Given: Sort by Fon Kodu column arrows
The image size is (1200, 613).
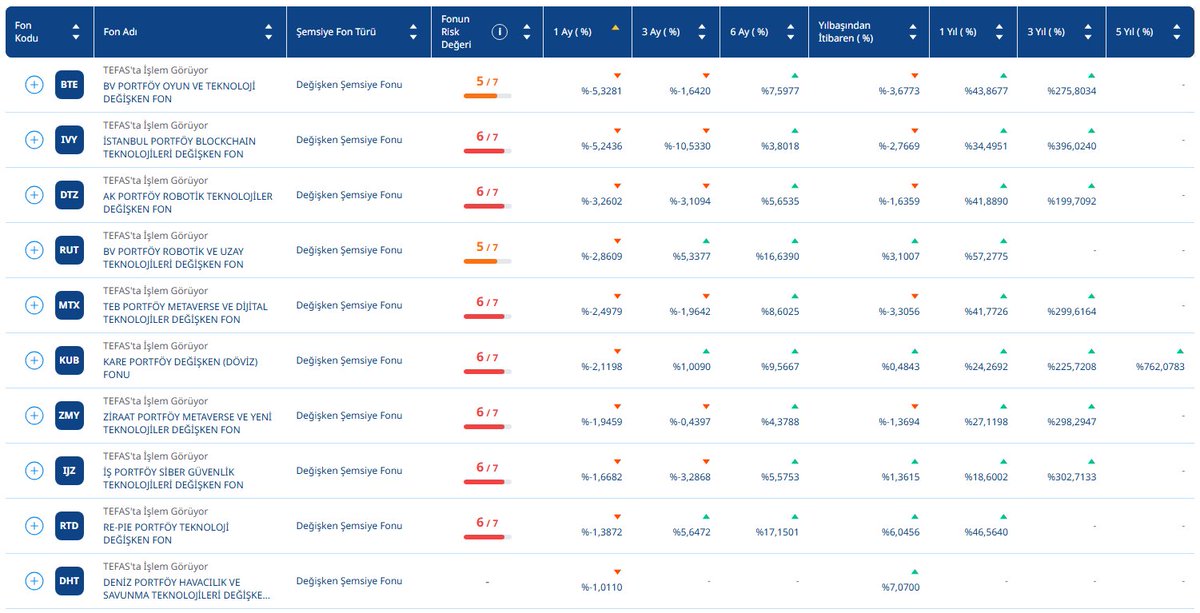Looking at the screenshot, I should (x=76, y=32).
